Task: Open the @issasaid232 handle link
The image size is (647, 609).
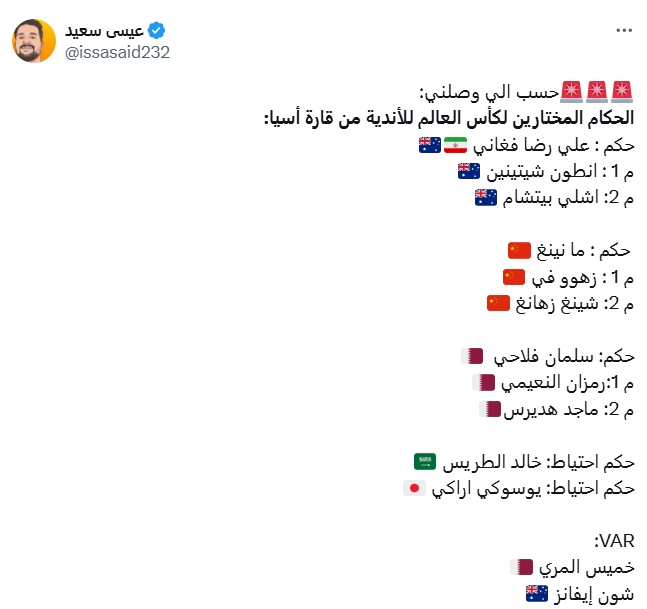Action: pyautogui.click(x=117, y=52)
